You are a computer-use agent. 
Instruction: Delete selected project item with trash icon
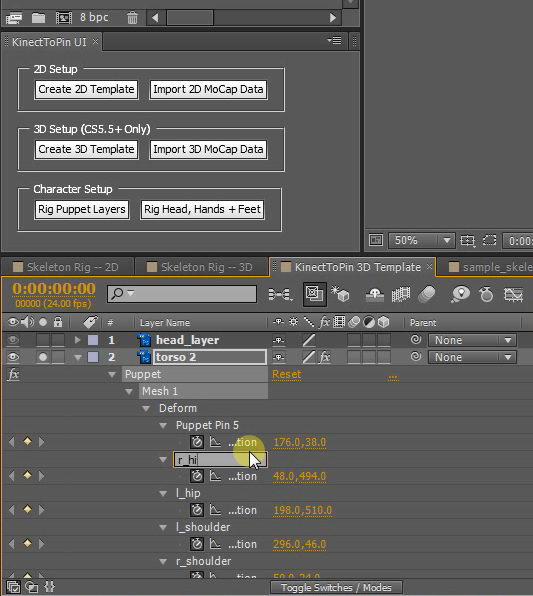pyautogui.click(x=132, y=17)
